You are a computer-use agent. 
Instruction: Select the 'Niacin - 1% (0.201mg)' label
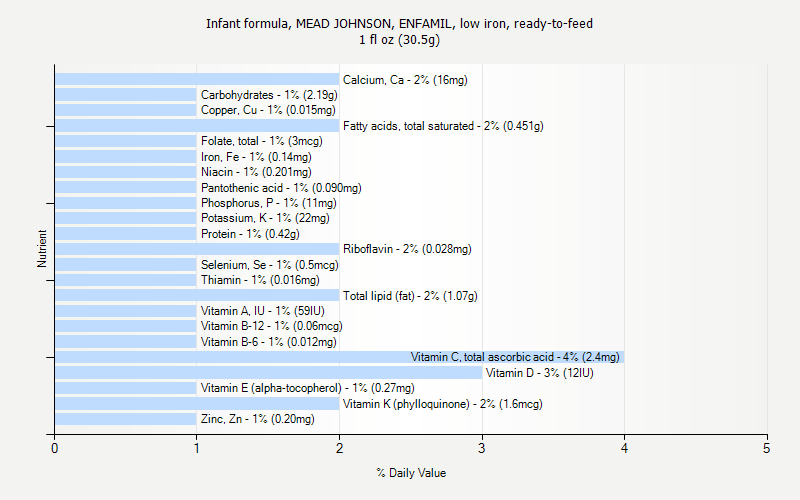pos(256,172)
